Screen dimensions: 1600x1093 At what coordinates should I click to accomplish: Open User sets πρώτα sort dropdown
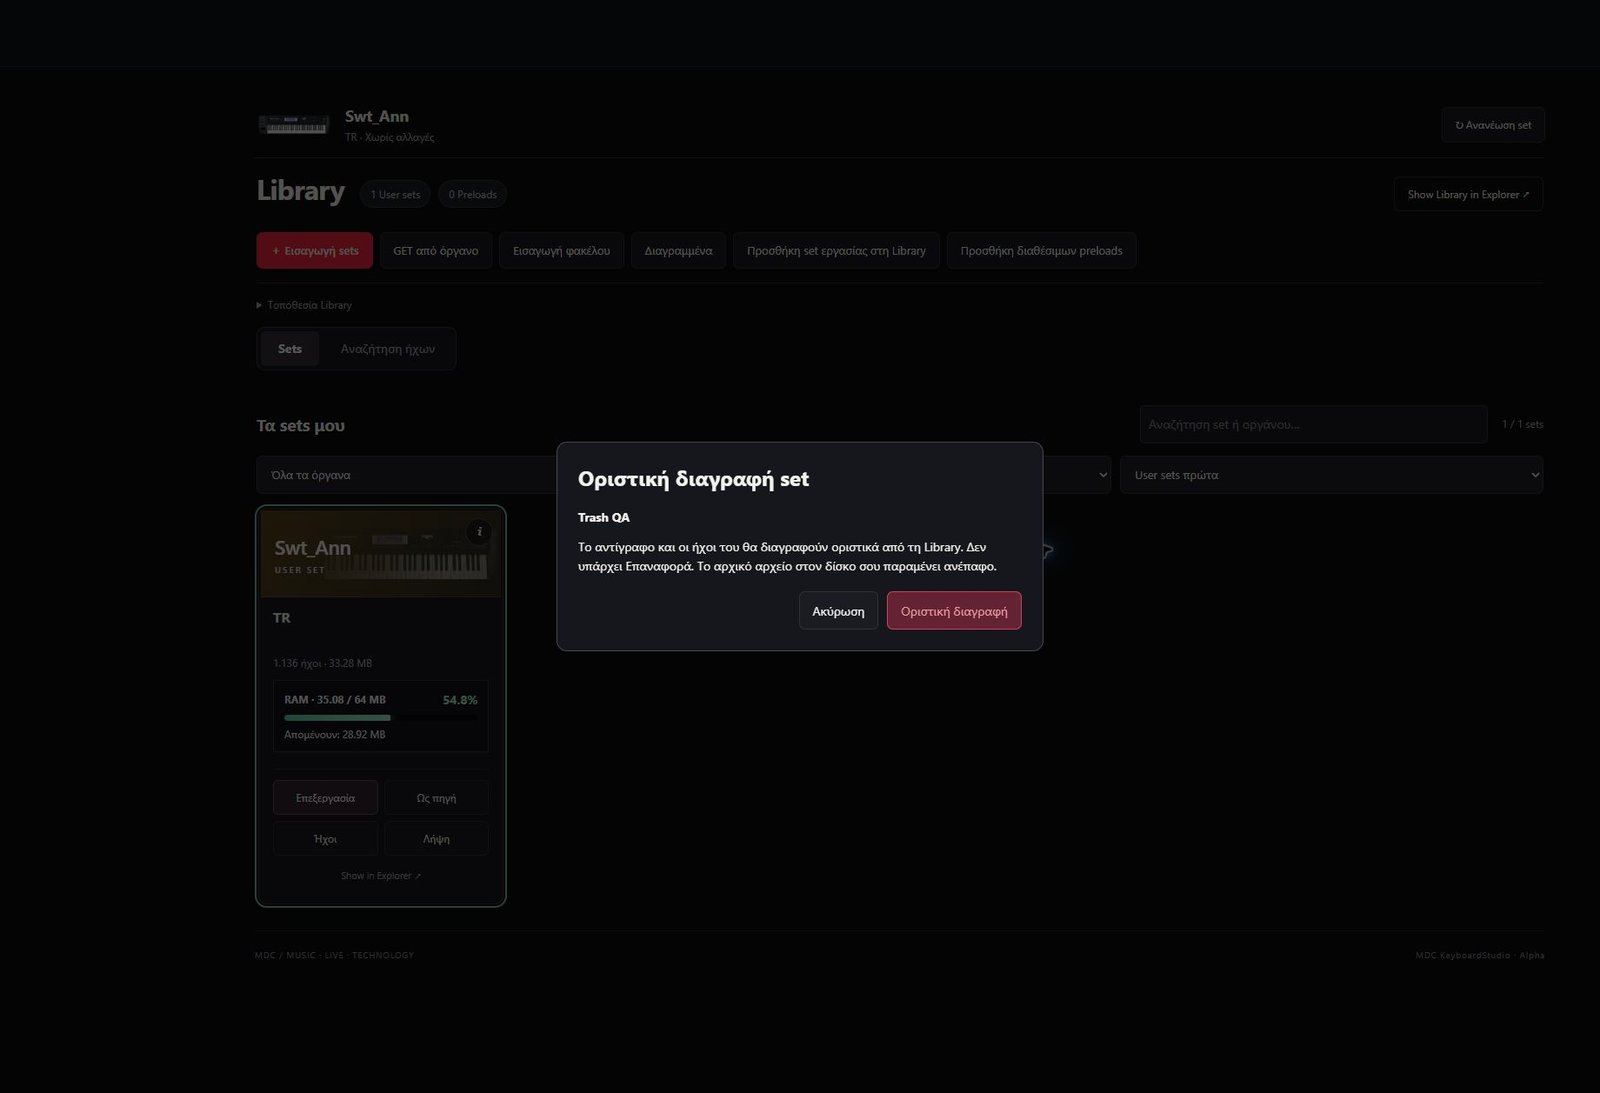(1331, 475)
